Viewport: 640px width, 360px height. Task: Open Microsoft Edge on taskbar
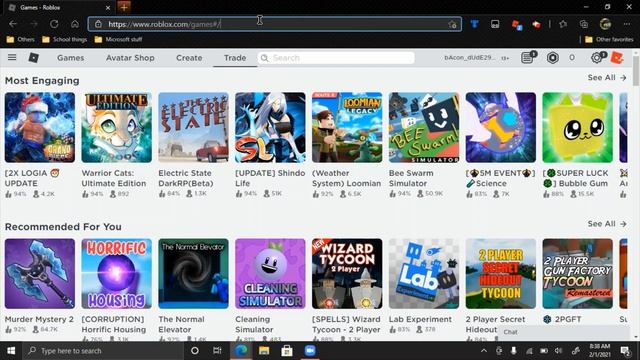[x=241, y=351]
